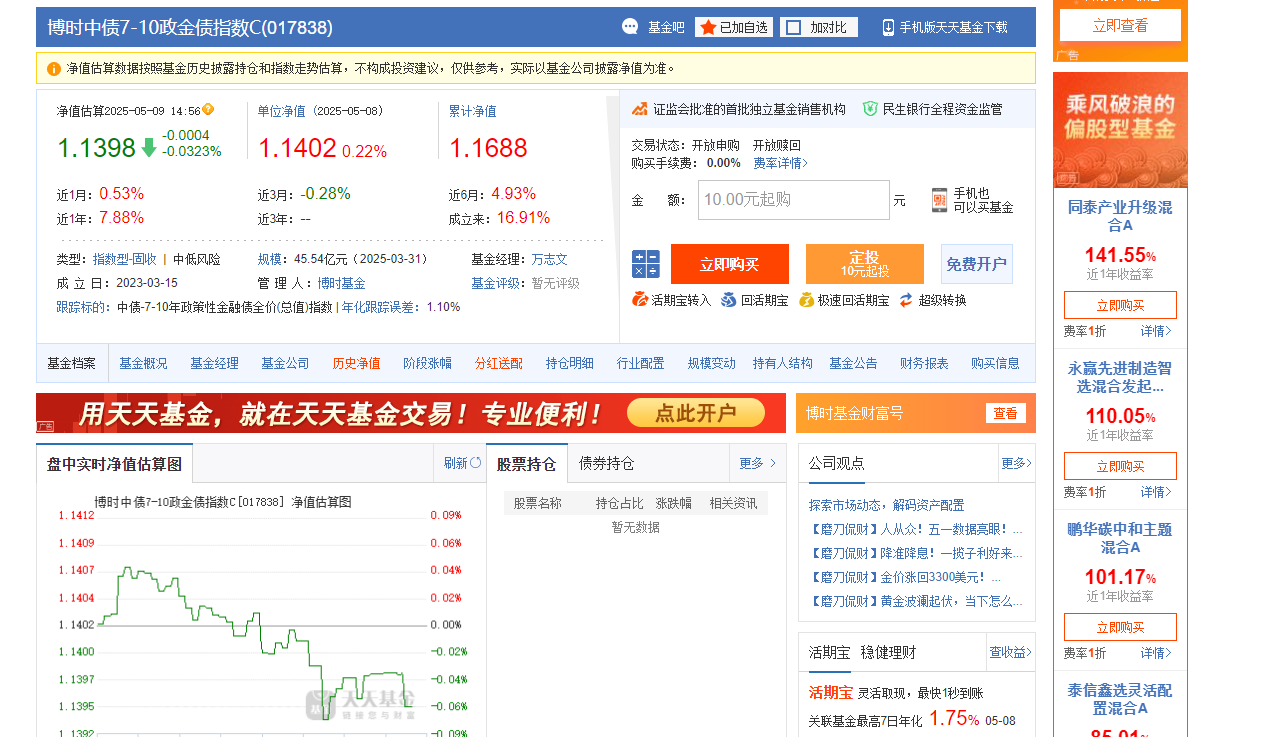This screenshot has width=1282, height=737.
Task: Expand 更多 in holdings panel
Action: (x=758, y=463)
